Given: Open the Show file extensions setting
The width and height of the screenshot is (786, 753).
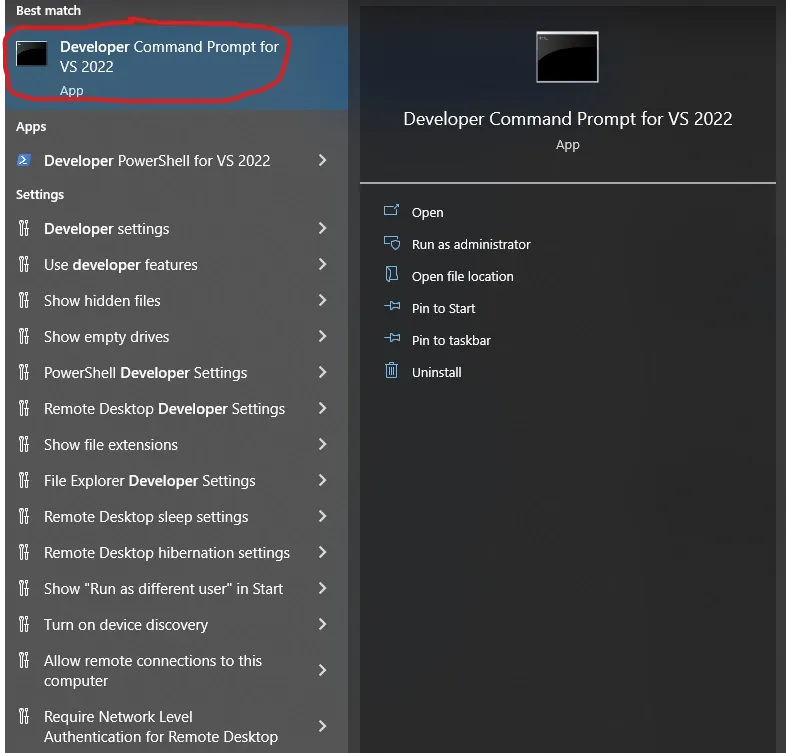Looking at the screenshot, I should coord(111,445).
